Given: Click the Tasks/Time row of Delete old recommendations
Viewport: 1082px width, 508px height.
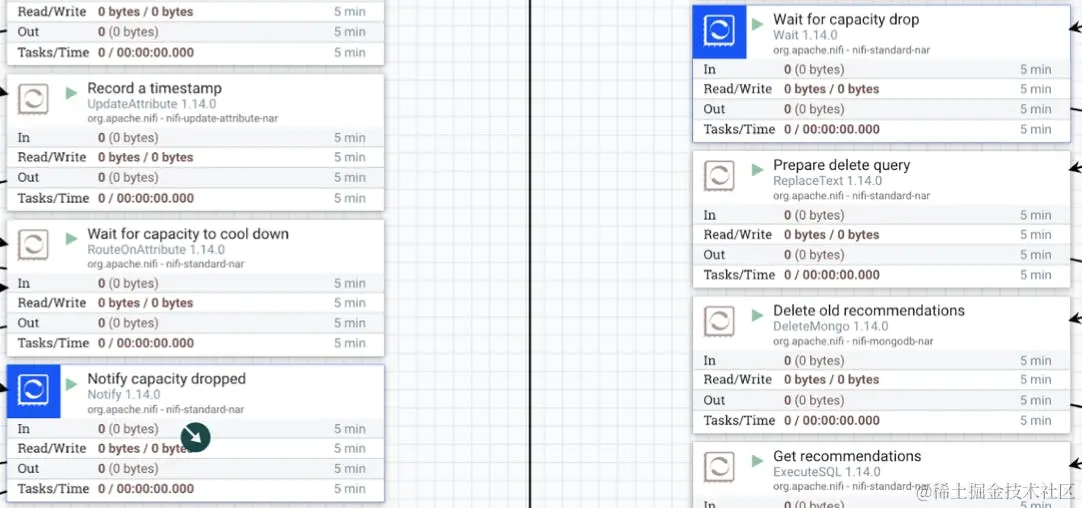Looking at the screenshot, I should click(881, 420).
